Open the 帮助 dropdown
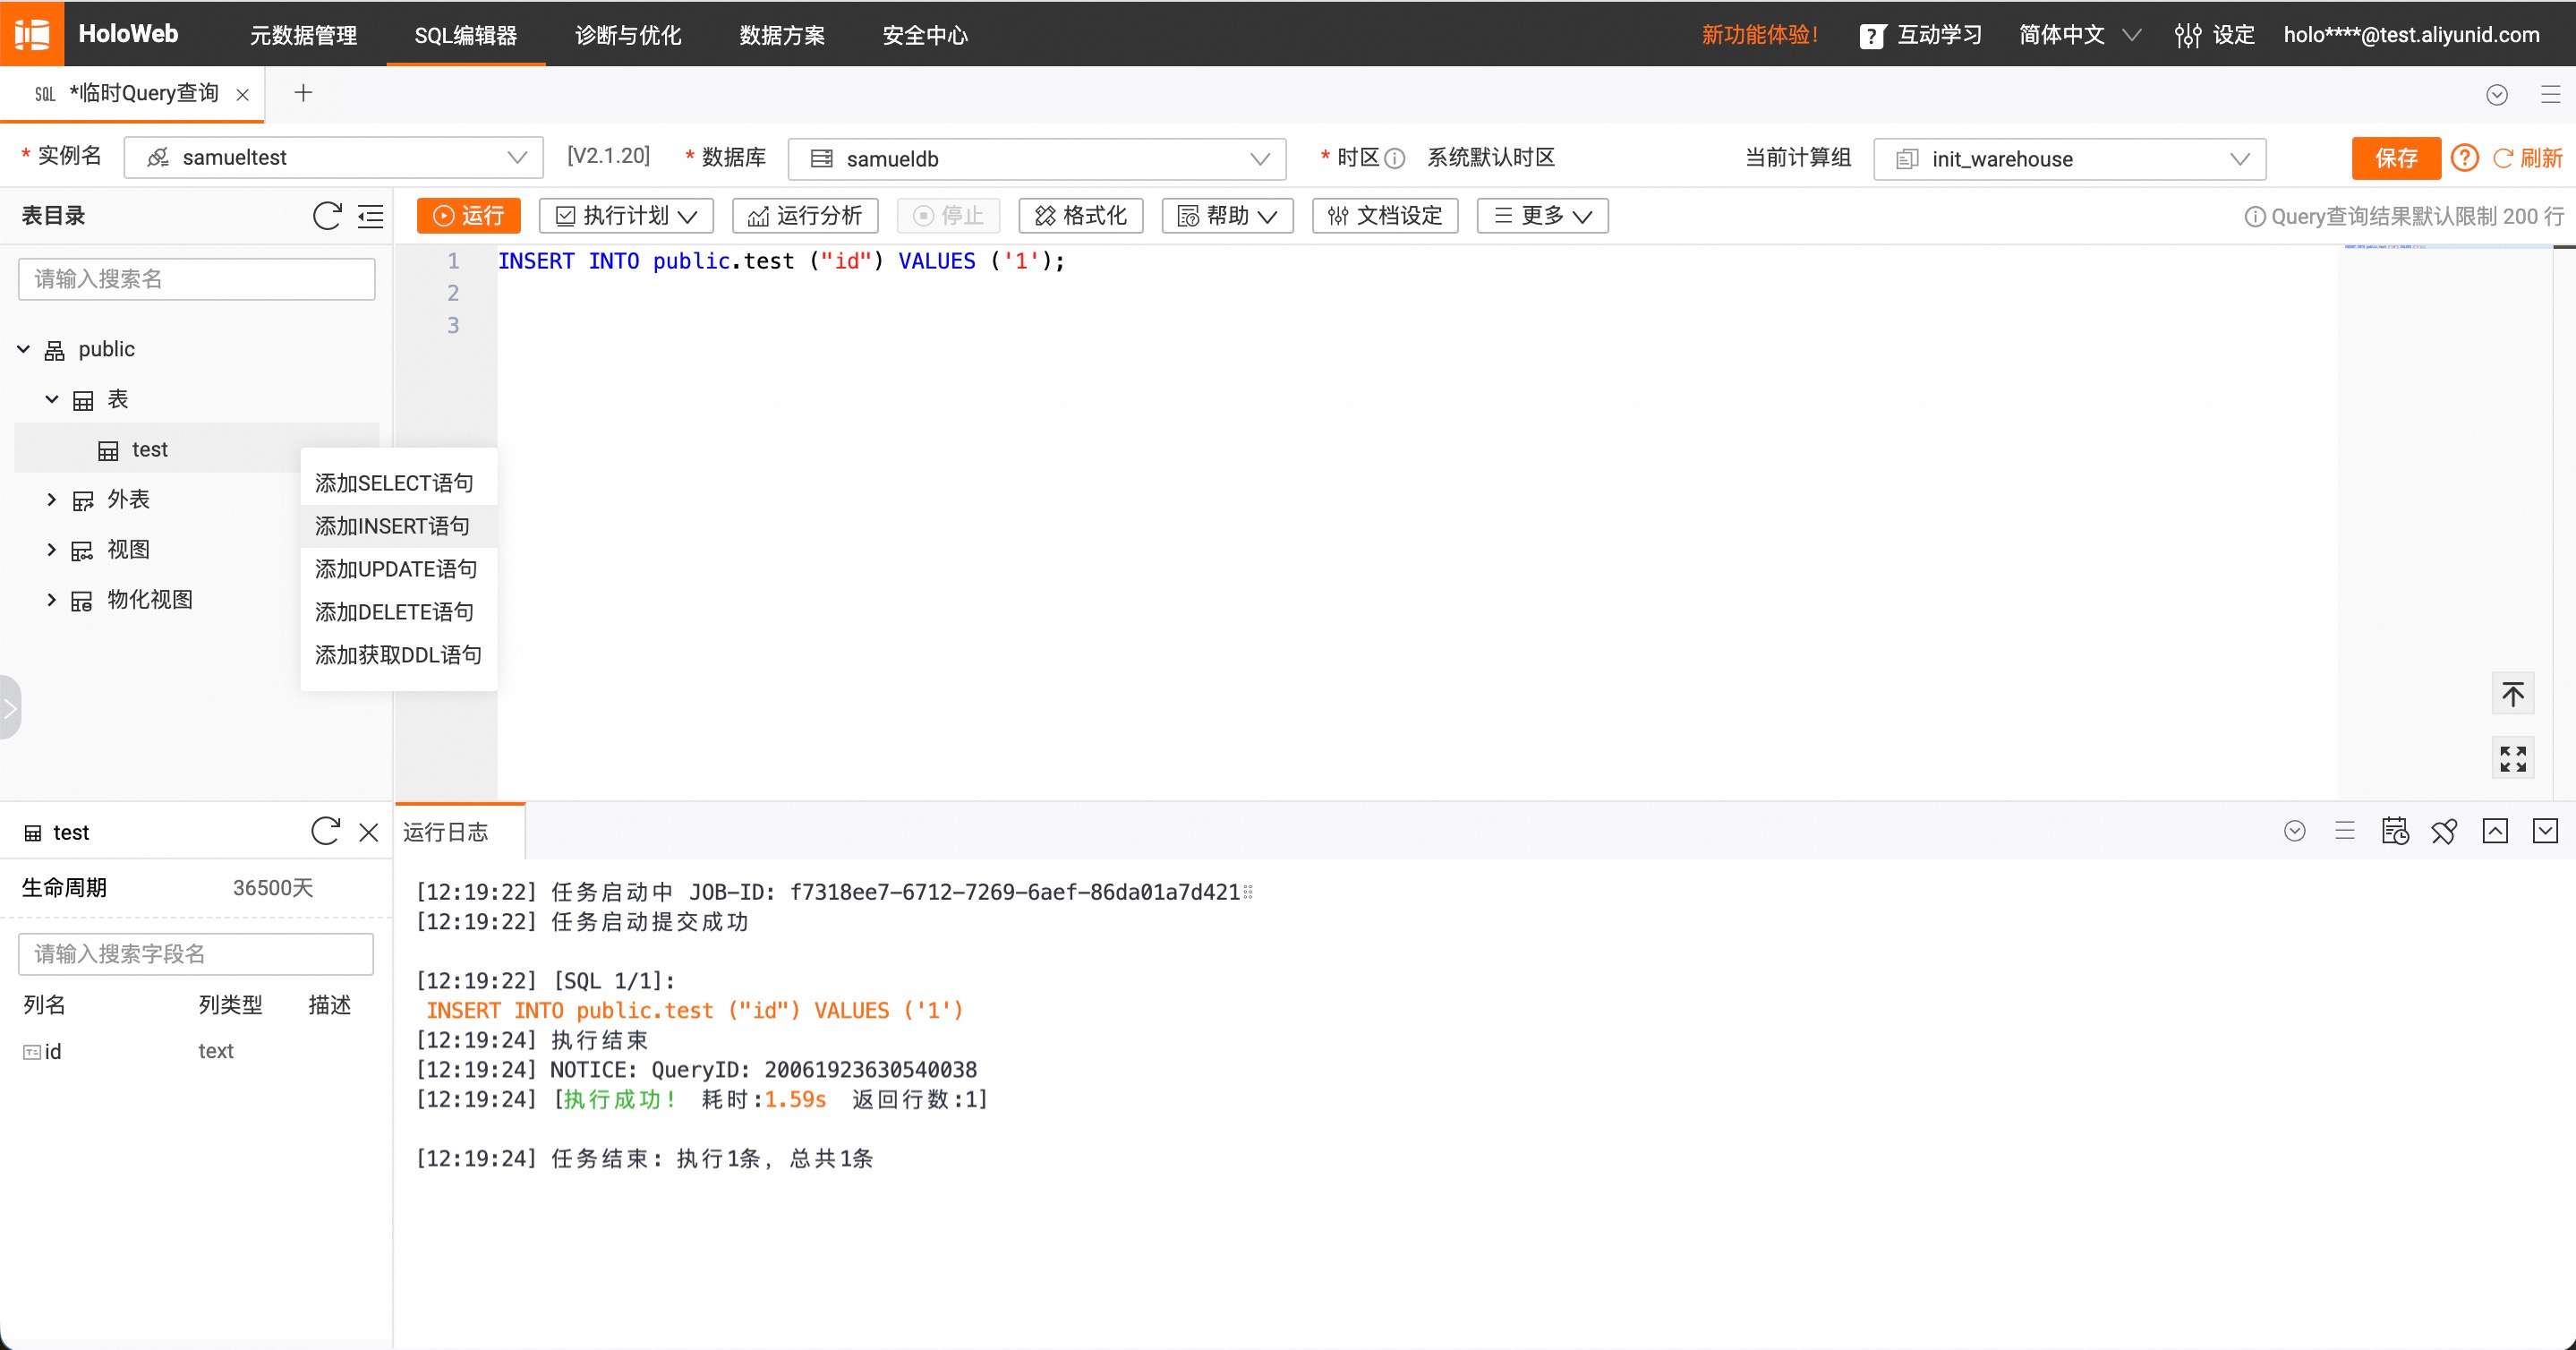Screen dimensions: 2576x1350 (x=1227, y=216)
